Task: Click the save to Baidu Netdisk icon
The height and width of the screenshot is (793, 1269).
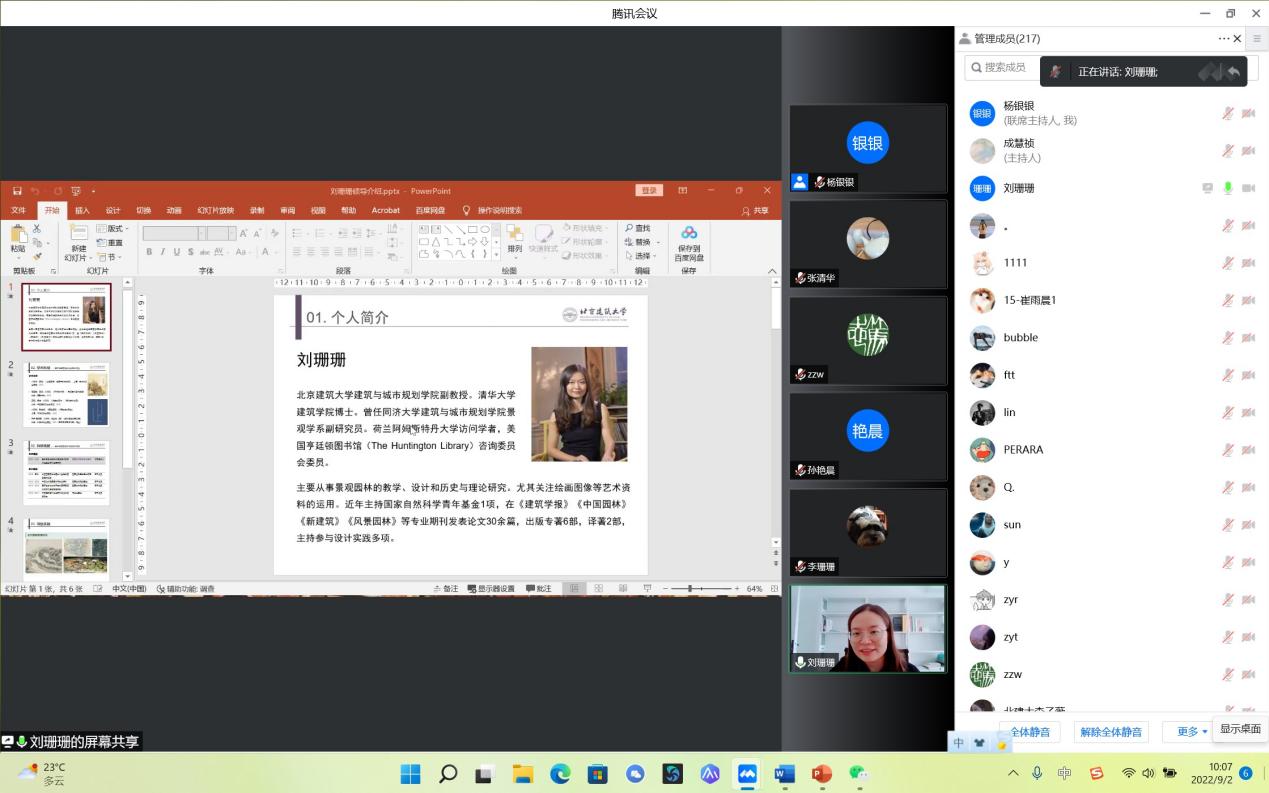Action: coord(689,234)
